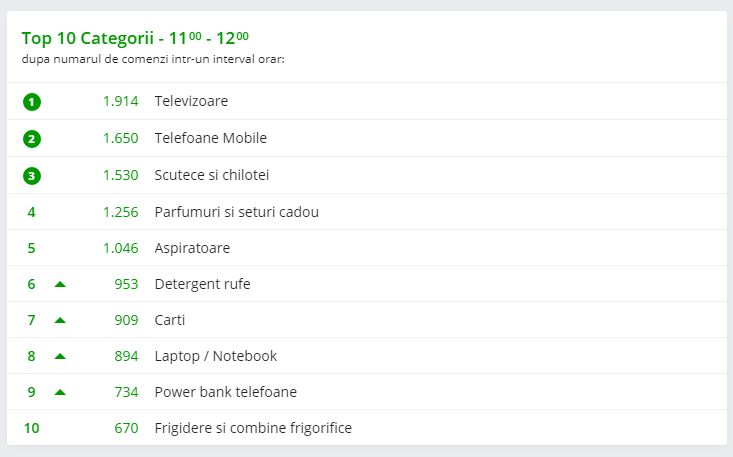733x457 pixels.
Task: Open the Laptop / Notebook category
Action: [x=216, y=356]
